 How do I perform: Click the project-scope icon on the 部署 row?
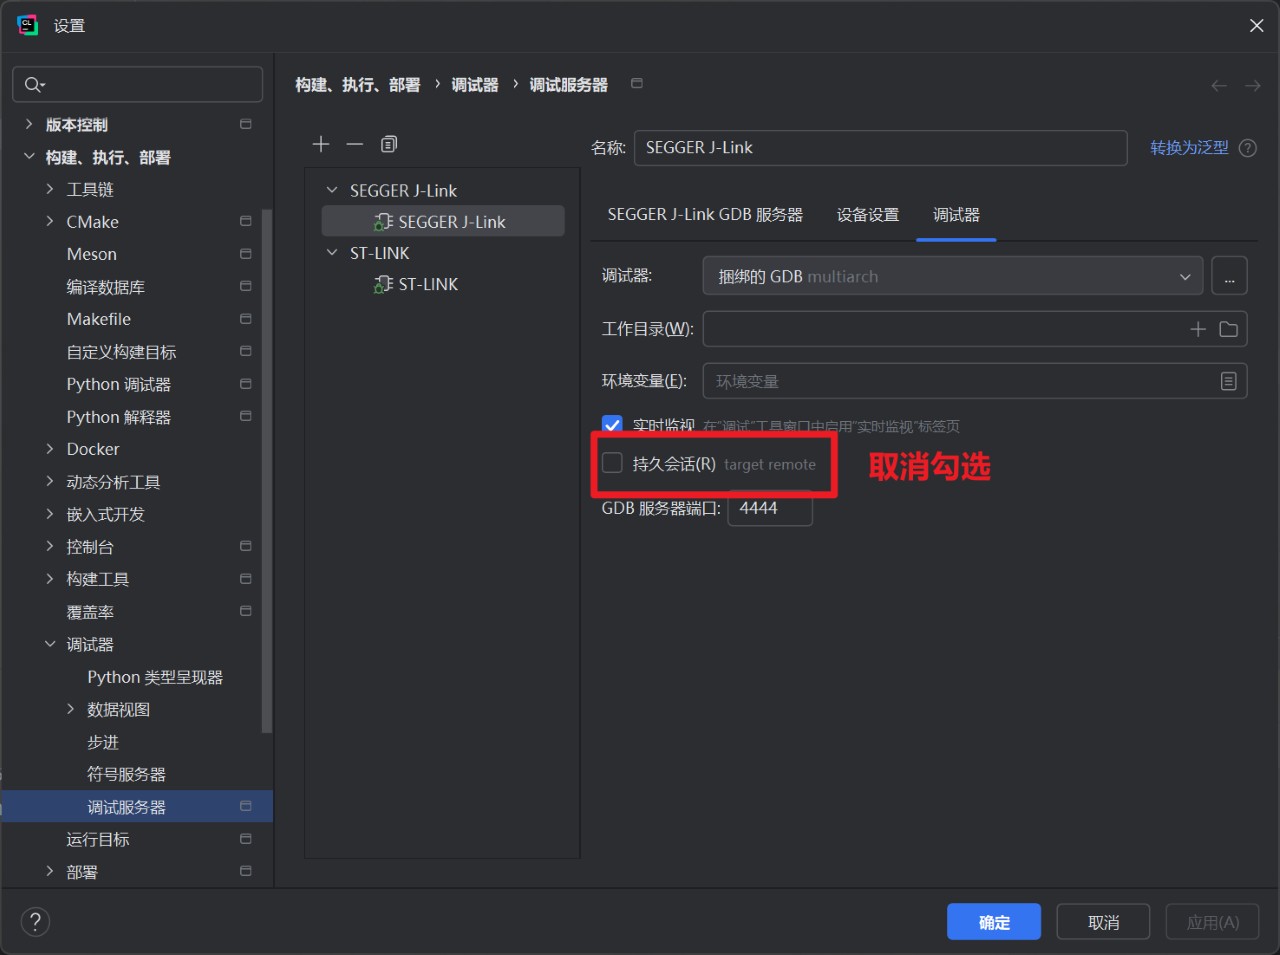246,871
